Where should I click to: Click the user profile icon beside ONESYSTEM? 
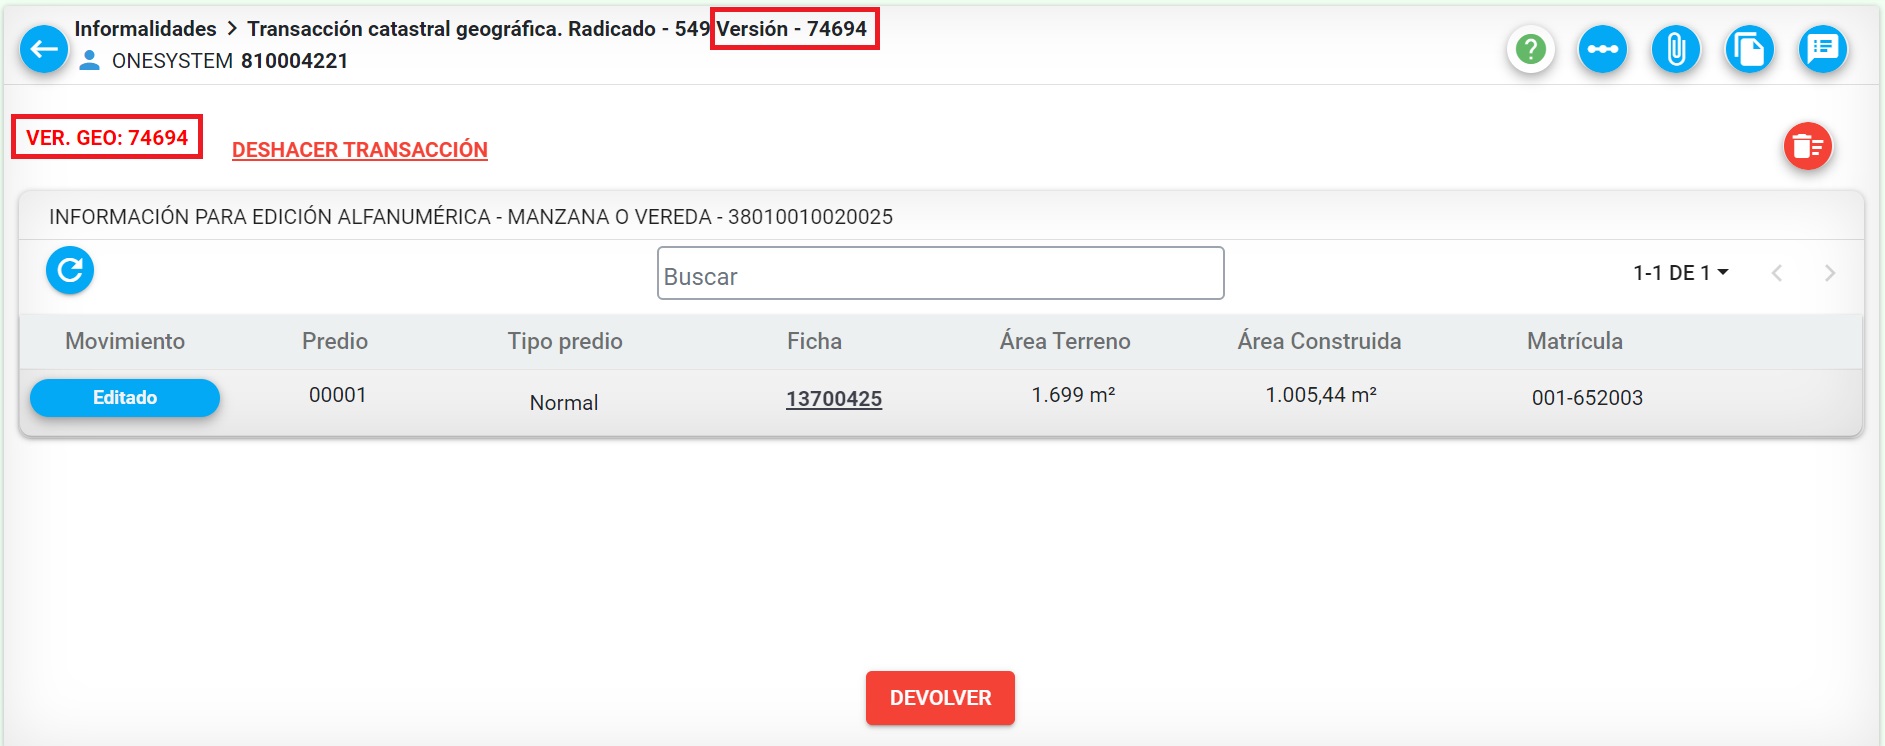point(90,61)
